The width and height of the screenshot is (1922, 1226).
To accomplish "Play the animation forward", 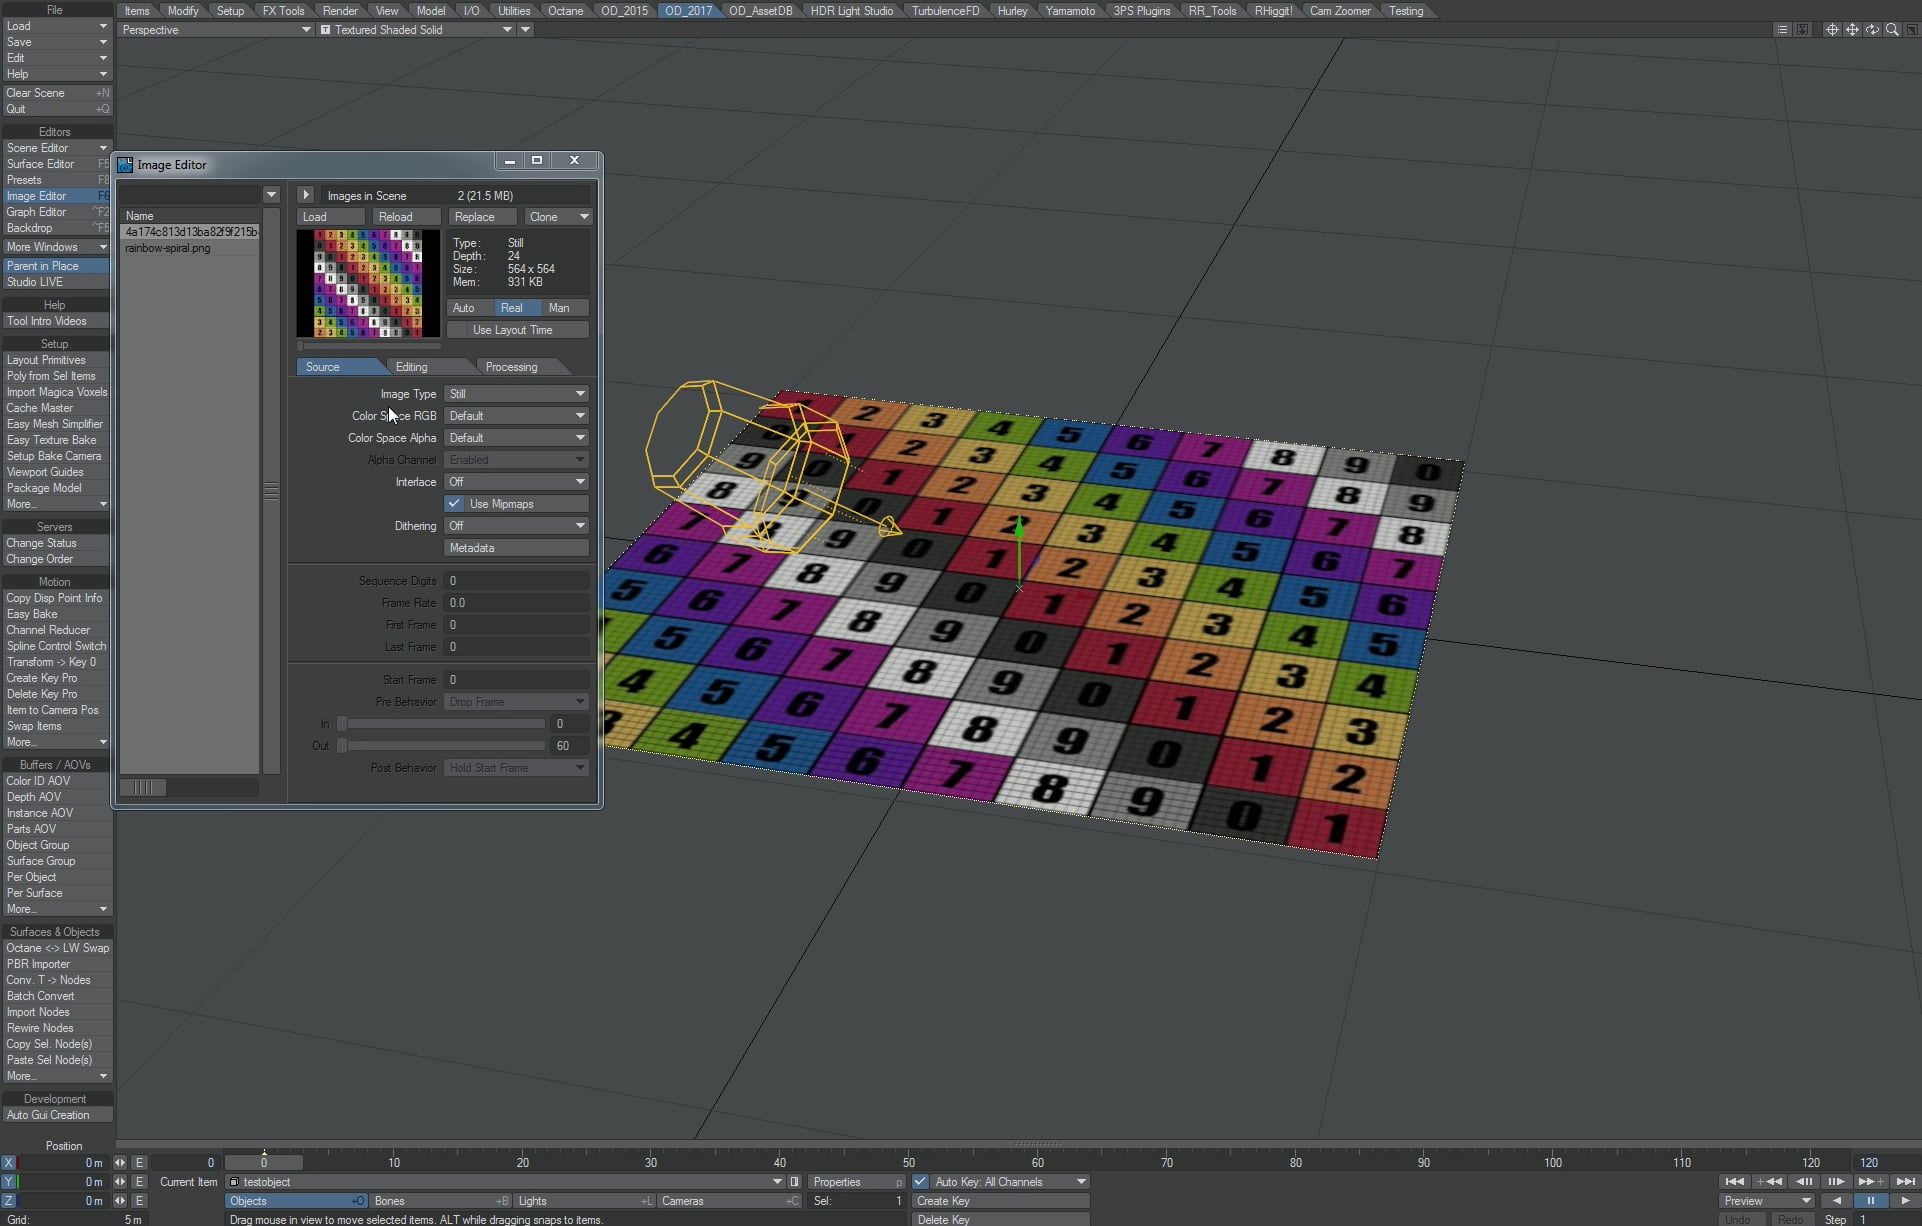I will point(1904,1201).
